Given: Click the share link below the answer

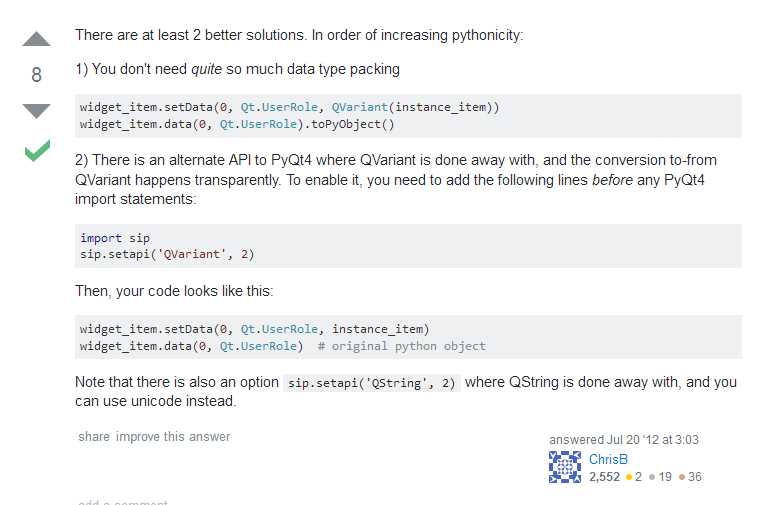Looking at the screenshot, I should (94, 437).
